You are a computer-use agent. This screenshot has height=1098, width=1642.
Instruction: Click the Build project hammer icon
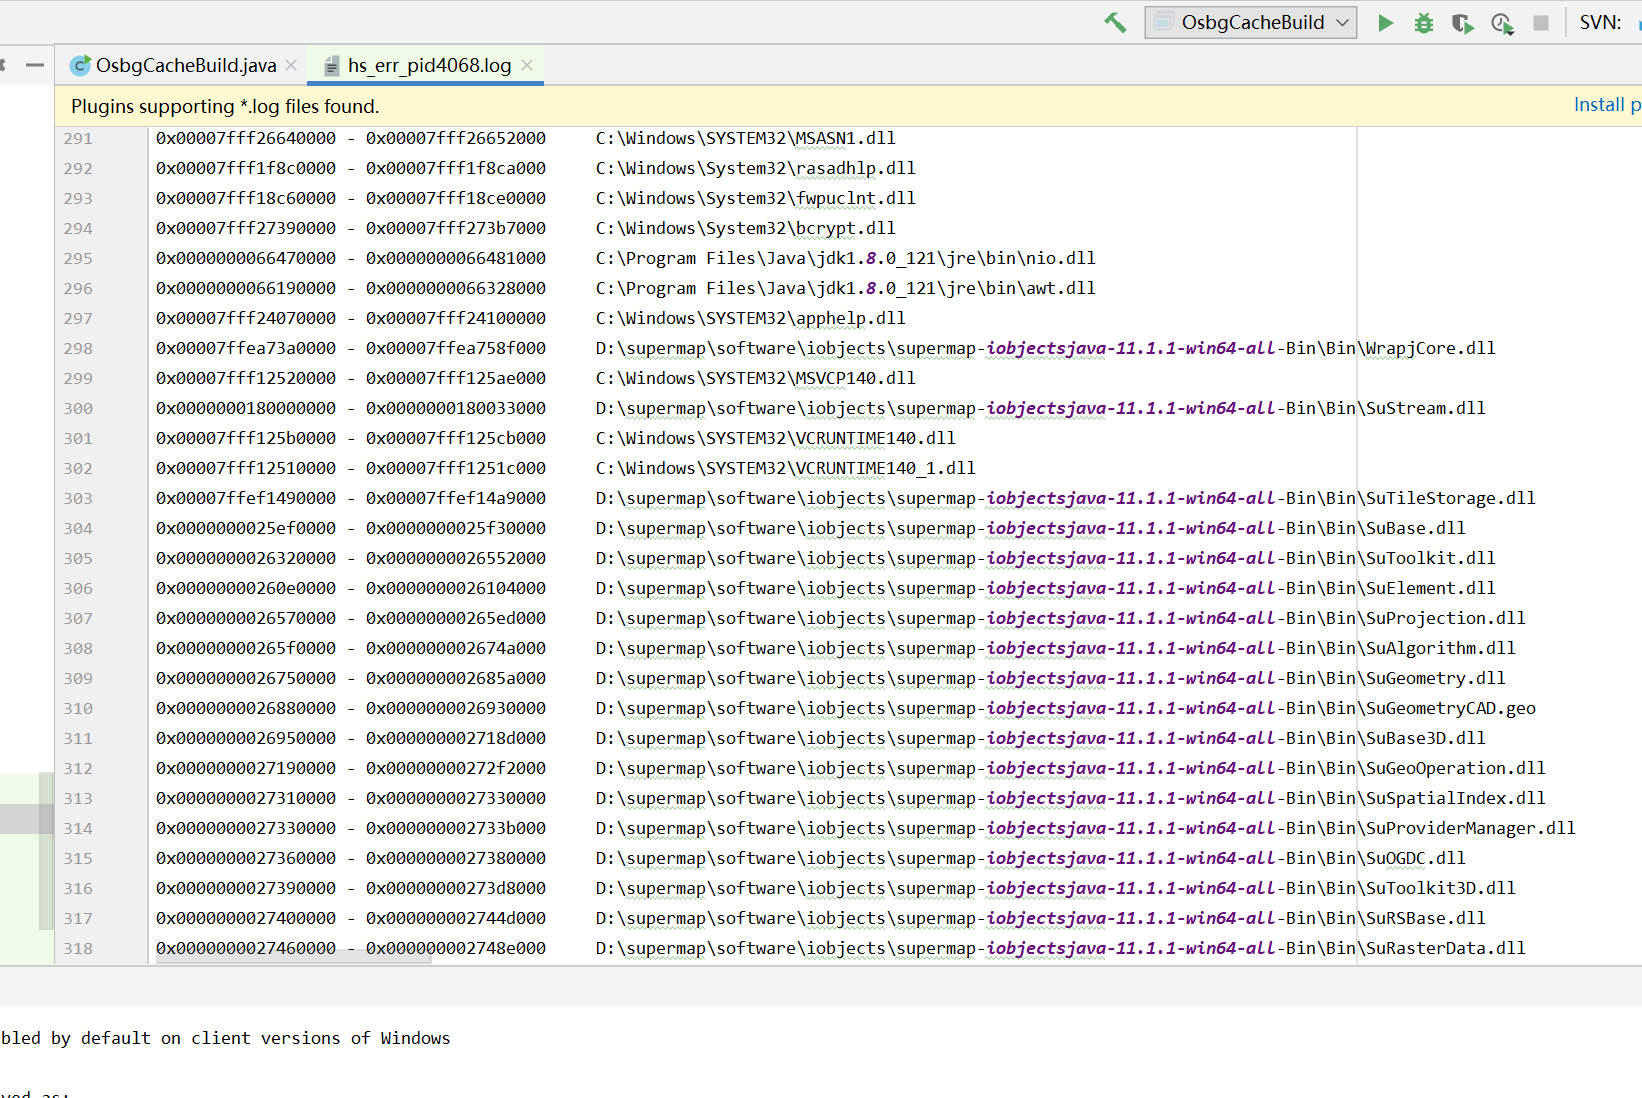click(x=1115, y=22)
